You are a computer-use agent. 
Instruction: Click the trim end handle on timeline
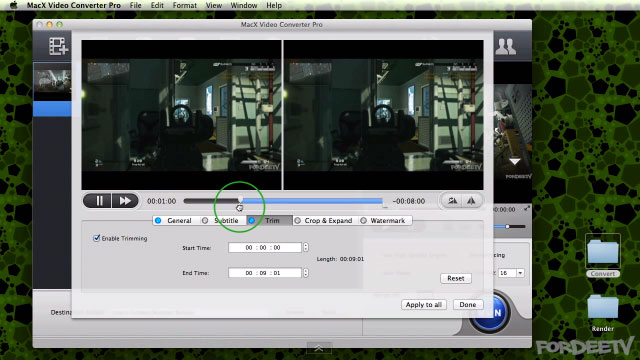pos(384,204)
